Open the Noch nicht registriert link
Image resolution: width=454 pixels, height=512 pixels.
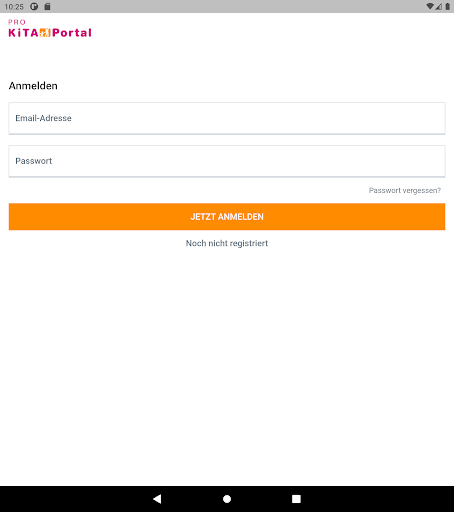[x=227, y=243]
